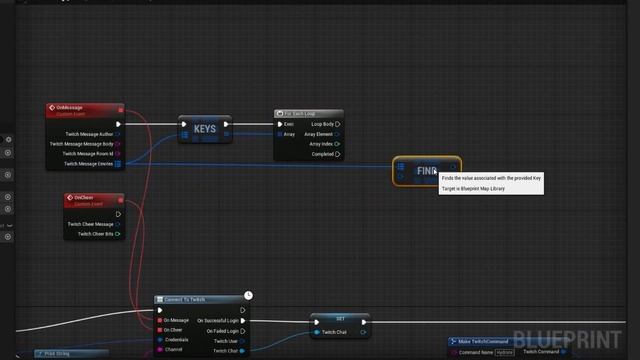Click Connect To Twitch top exec output pin
Viewport: 640px width, 360px height.
coord(242,310)
